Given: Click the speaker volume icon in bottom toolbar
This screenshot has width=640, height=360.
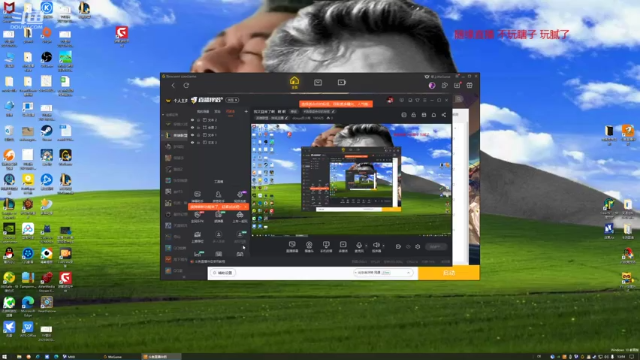Looking at the screenshot, I should click(376, 246).
